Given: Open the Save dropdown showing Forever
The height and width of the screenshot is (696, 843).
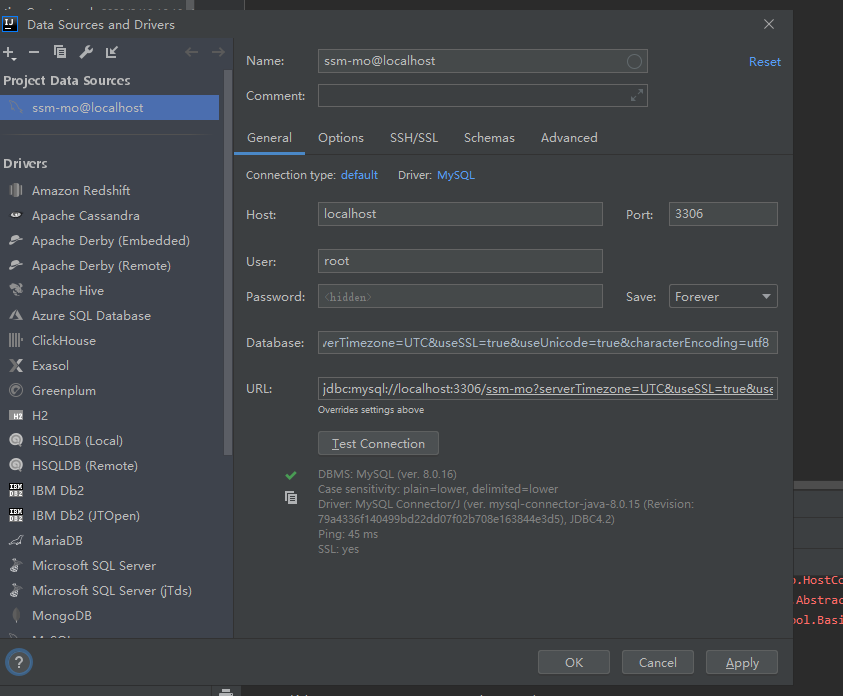Looking at the screenshot, I should tap(723, 296).
